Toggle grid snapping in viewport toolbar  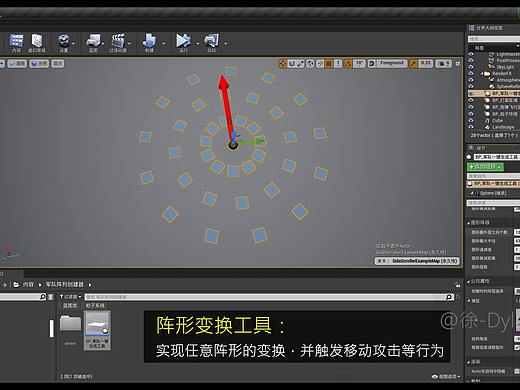329,63
